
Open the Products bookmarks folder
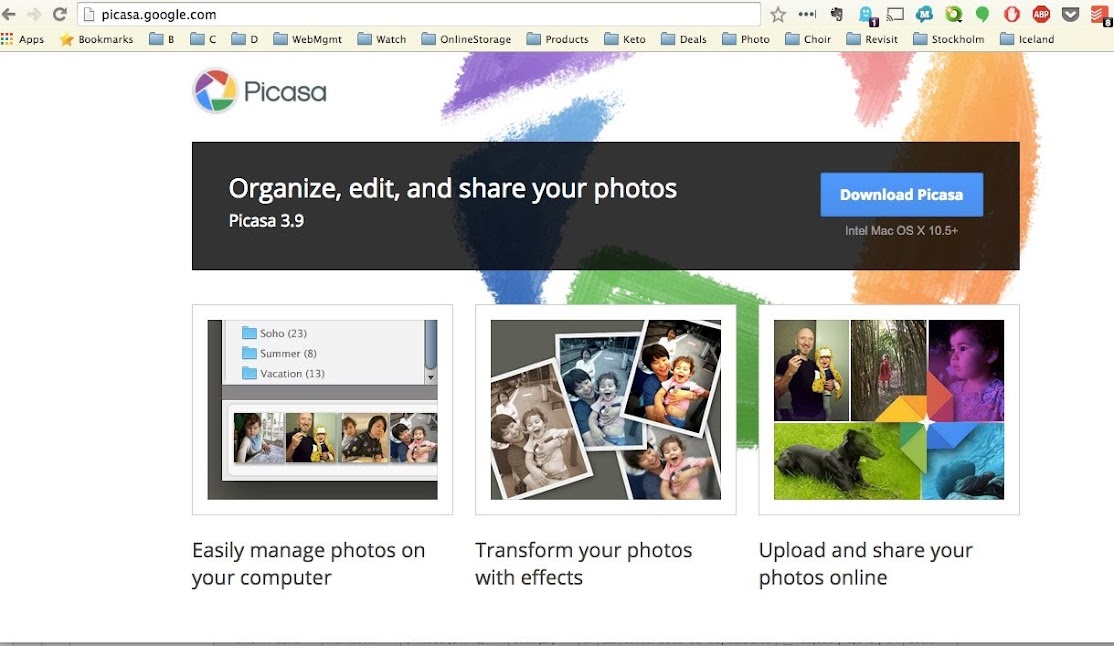pos(558,39)
